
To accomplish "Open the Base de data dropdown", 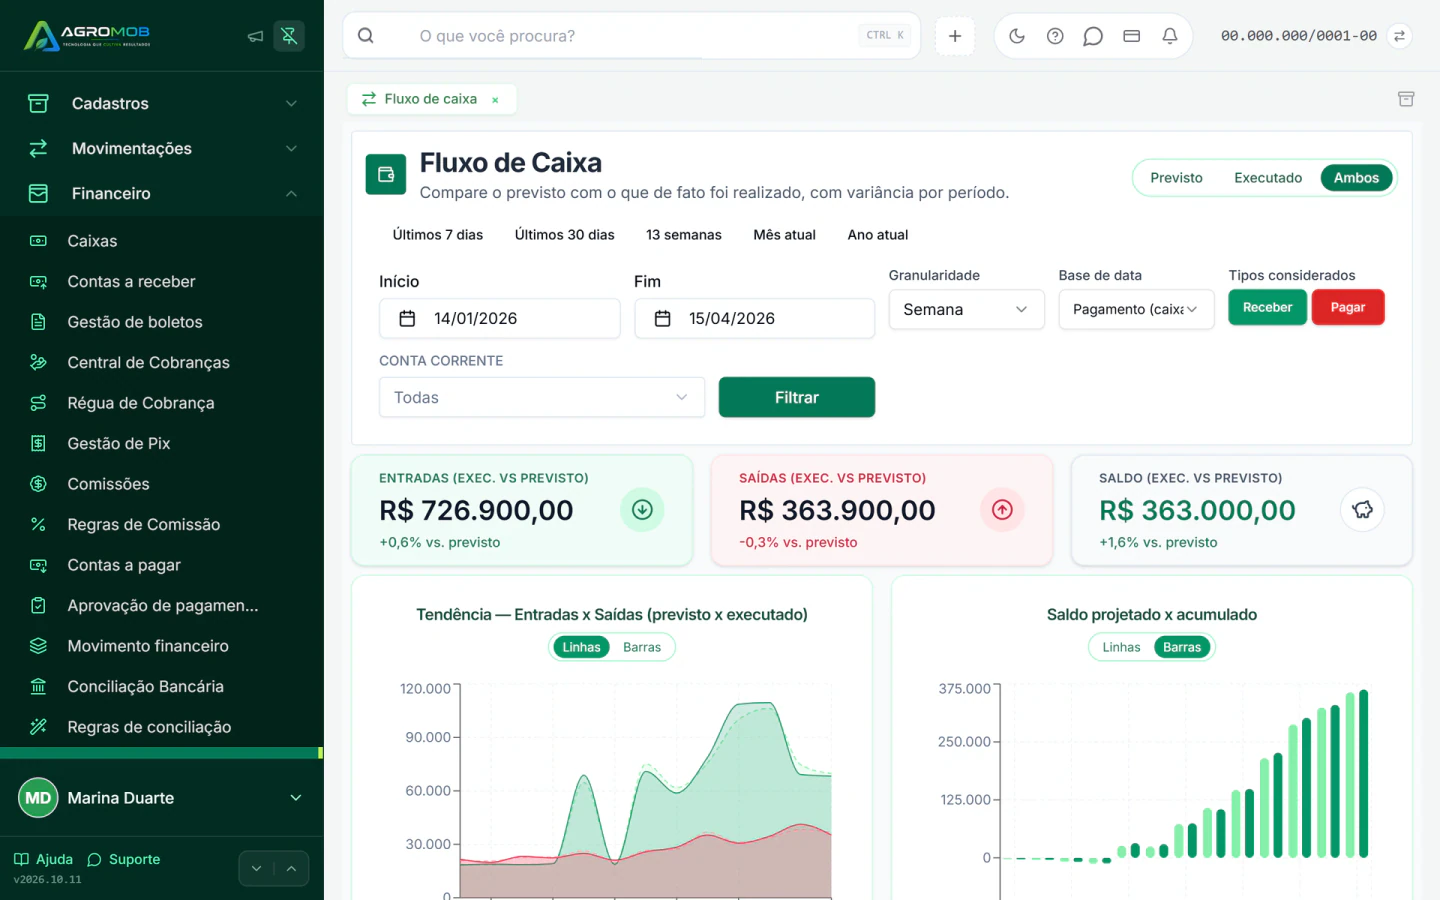I will 1136,310.
